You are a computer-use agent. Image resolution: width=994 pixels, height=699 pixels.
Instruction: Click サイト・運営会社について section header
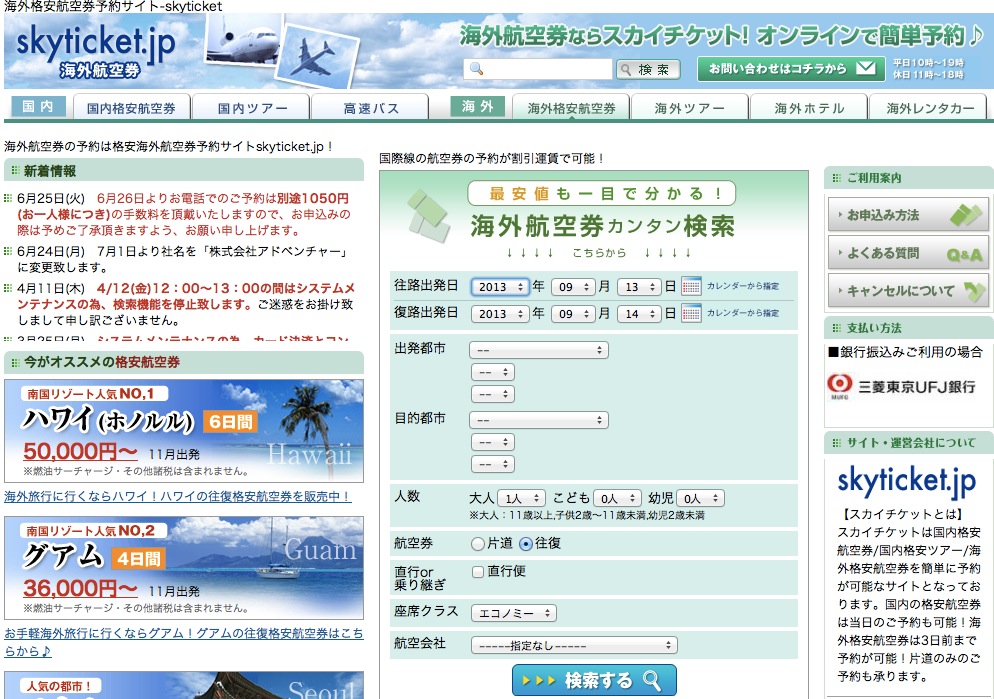pos(909,442)
